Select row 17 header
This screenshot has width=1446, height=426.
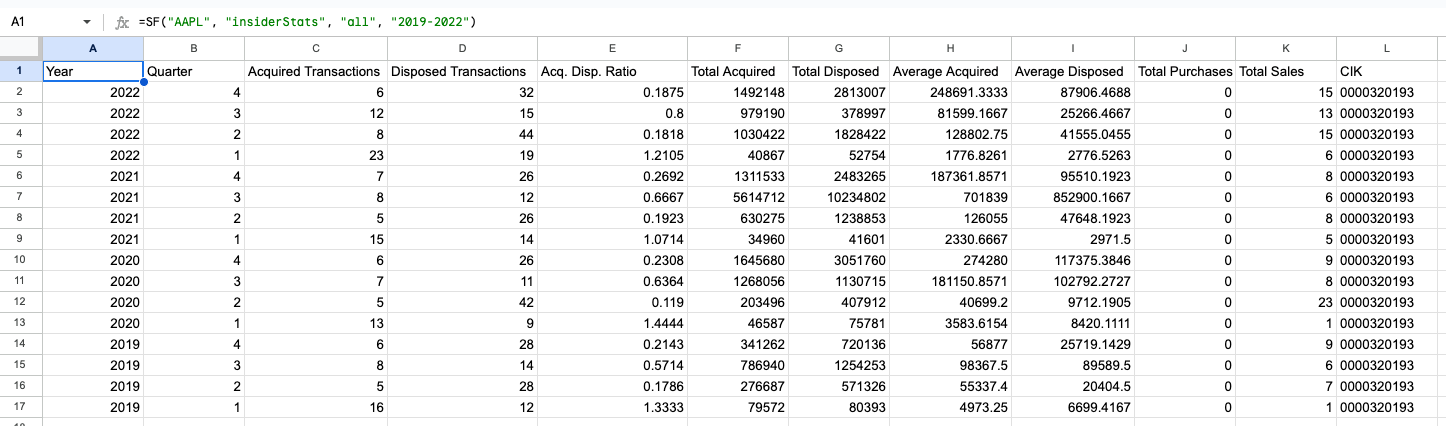(x=20, y=407)
